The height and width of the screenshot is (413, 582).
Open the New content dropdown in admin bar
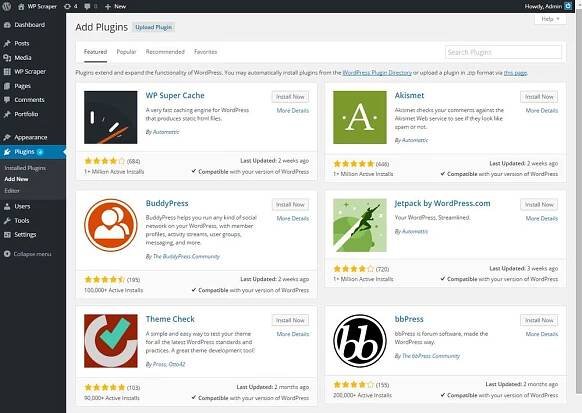[115, 6]
